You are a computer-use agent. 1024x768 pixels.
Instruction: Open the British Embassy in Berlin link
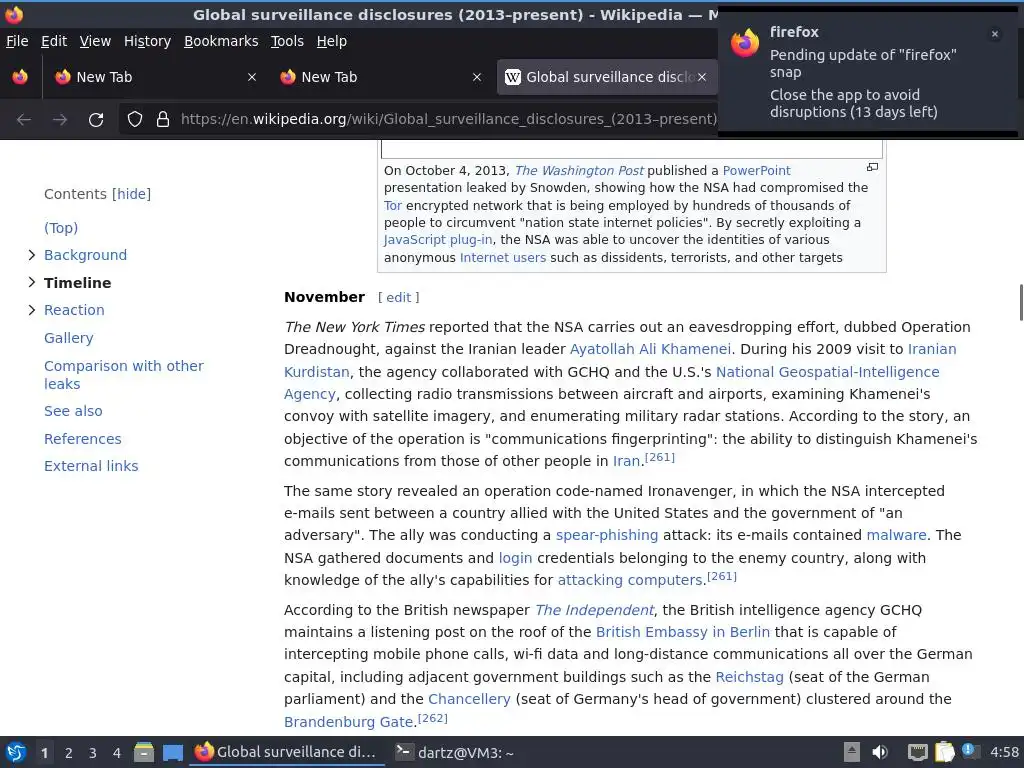682,632
